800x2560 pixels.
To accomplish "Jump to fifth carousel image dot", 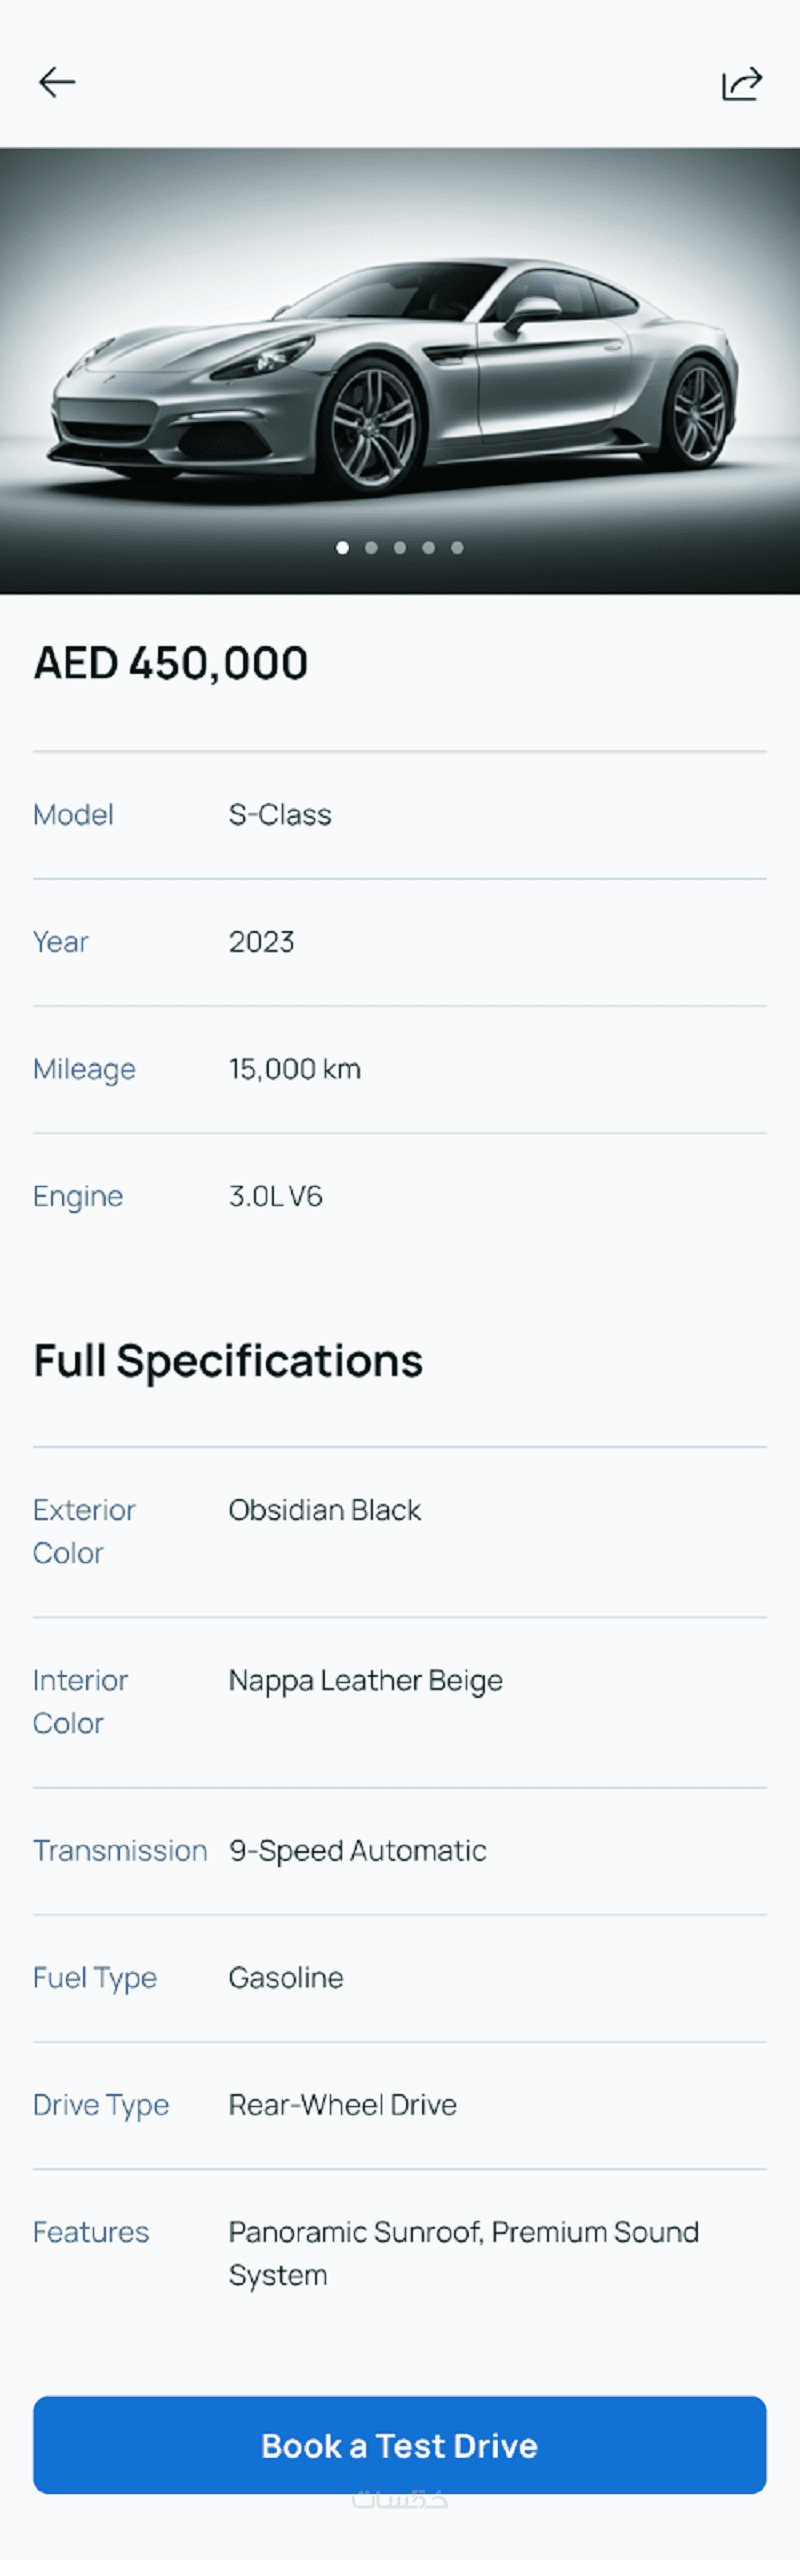I will coord(457,548).
